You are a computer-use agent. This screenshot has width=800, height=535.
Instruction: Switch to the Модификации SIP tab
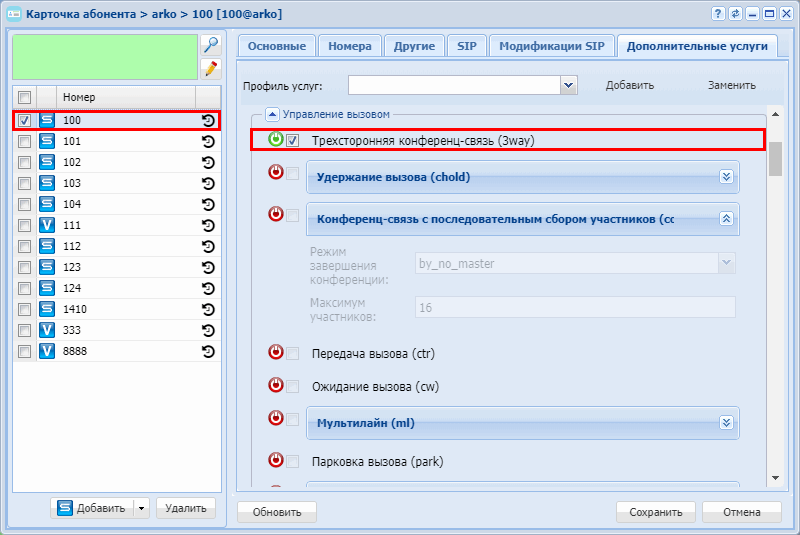point(552,46)
